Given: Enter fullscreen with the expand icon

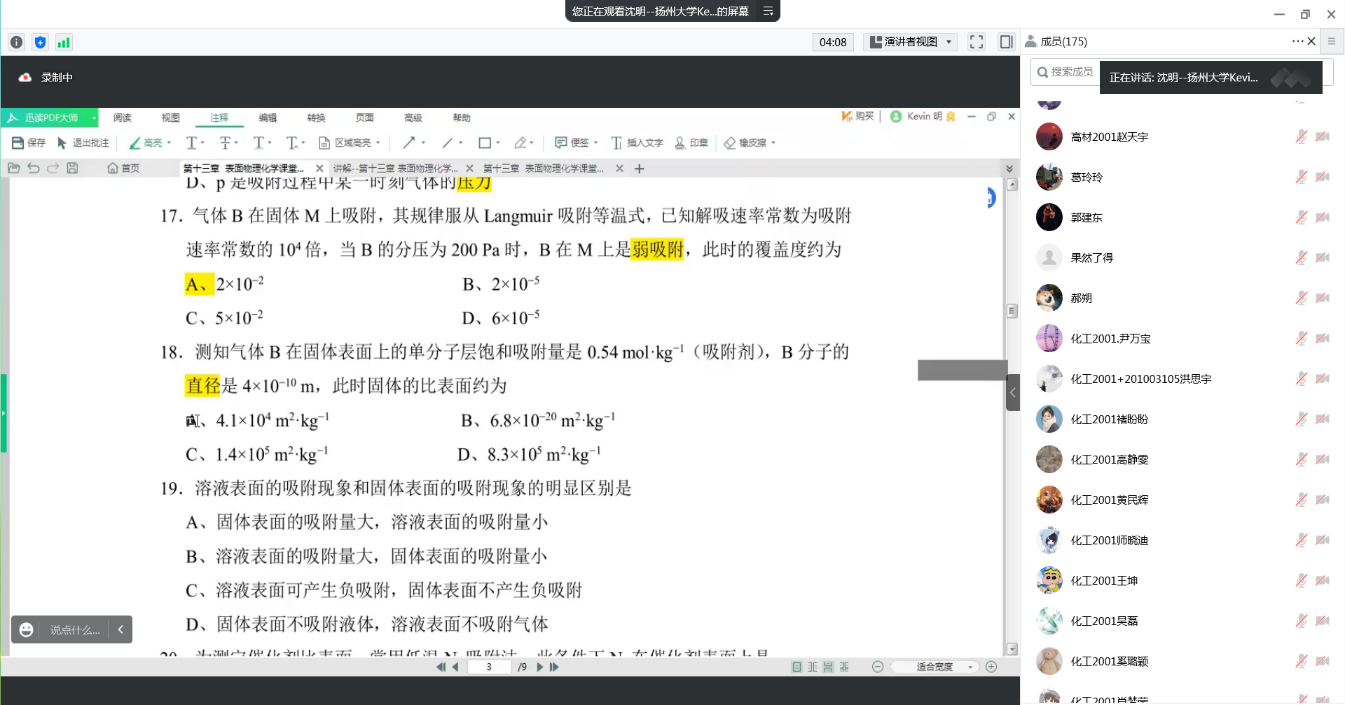Looking at the screenshot, I should pos(977,42).
